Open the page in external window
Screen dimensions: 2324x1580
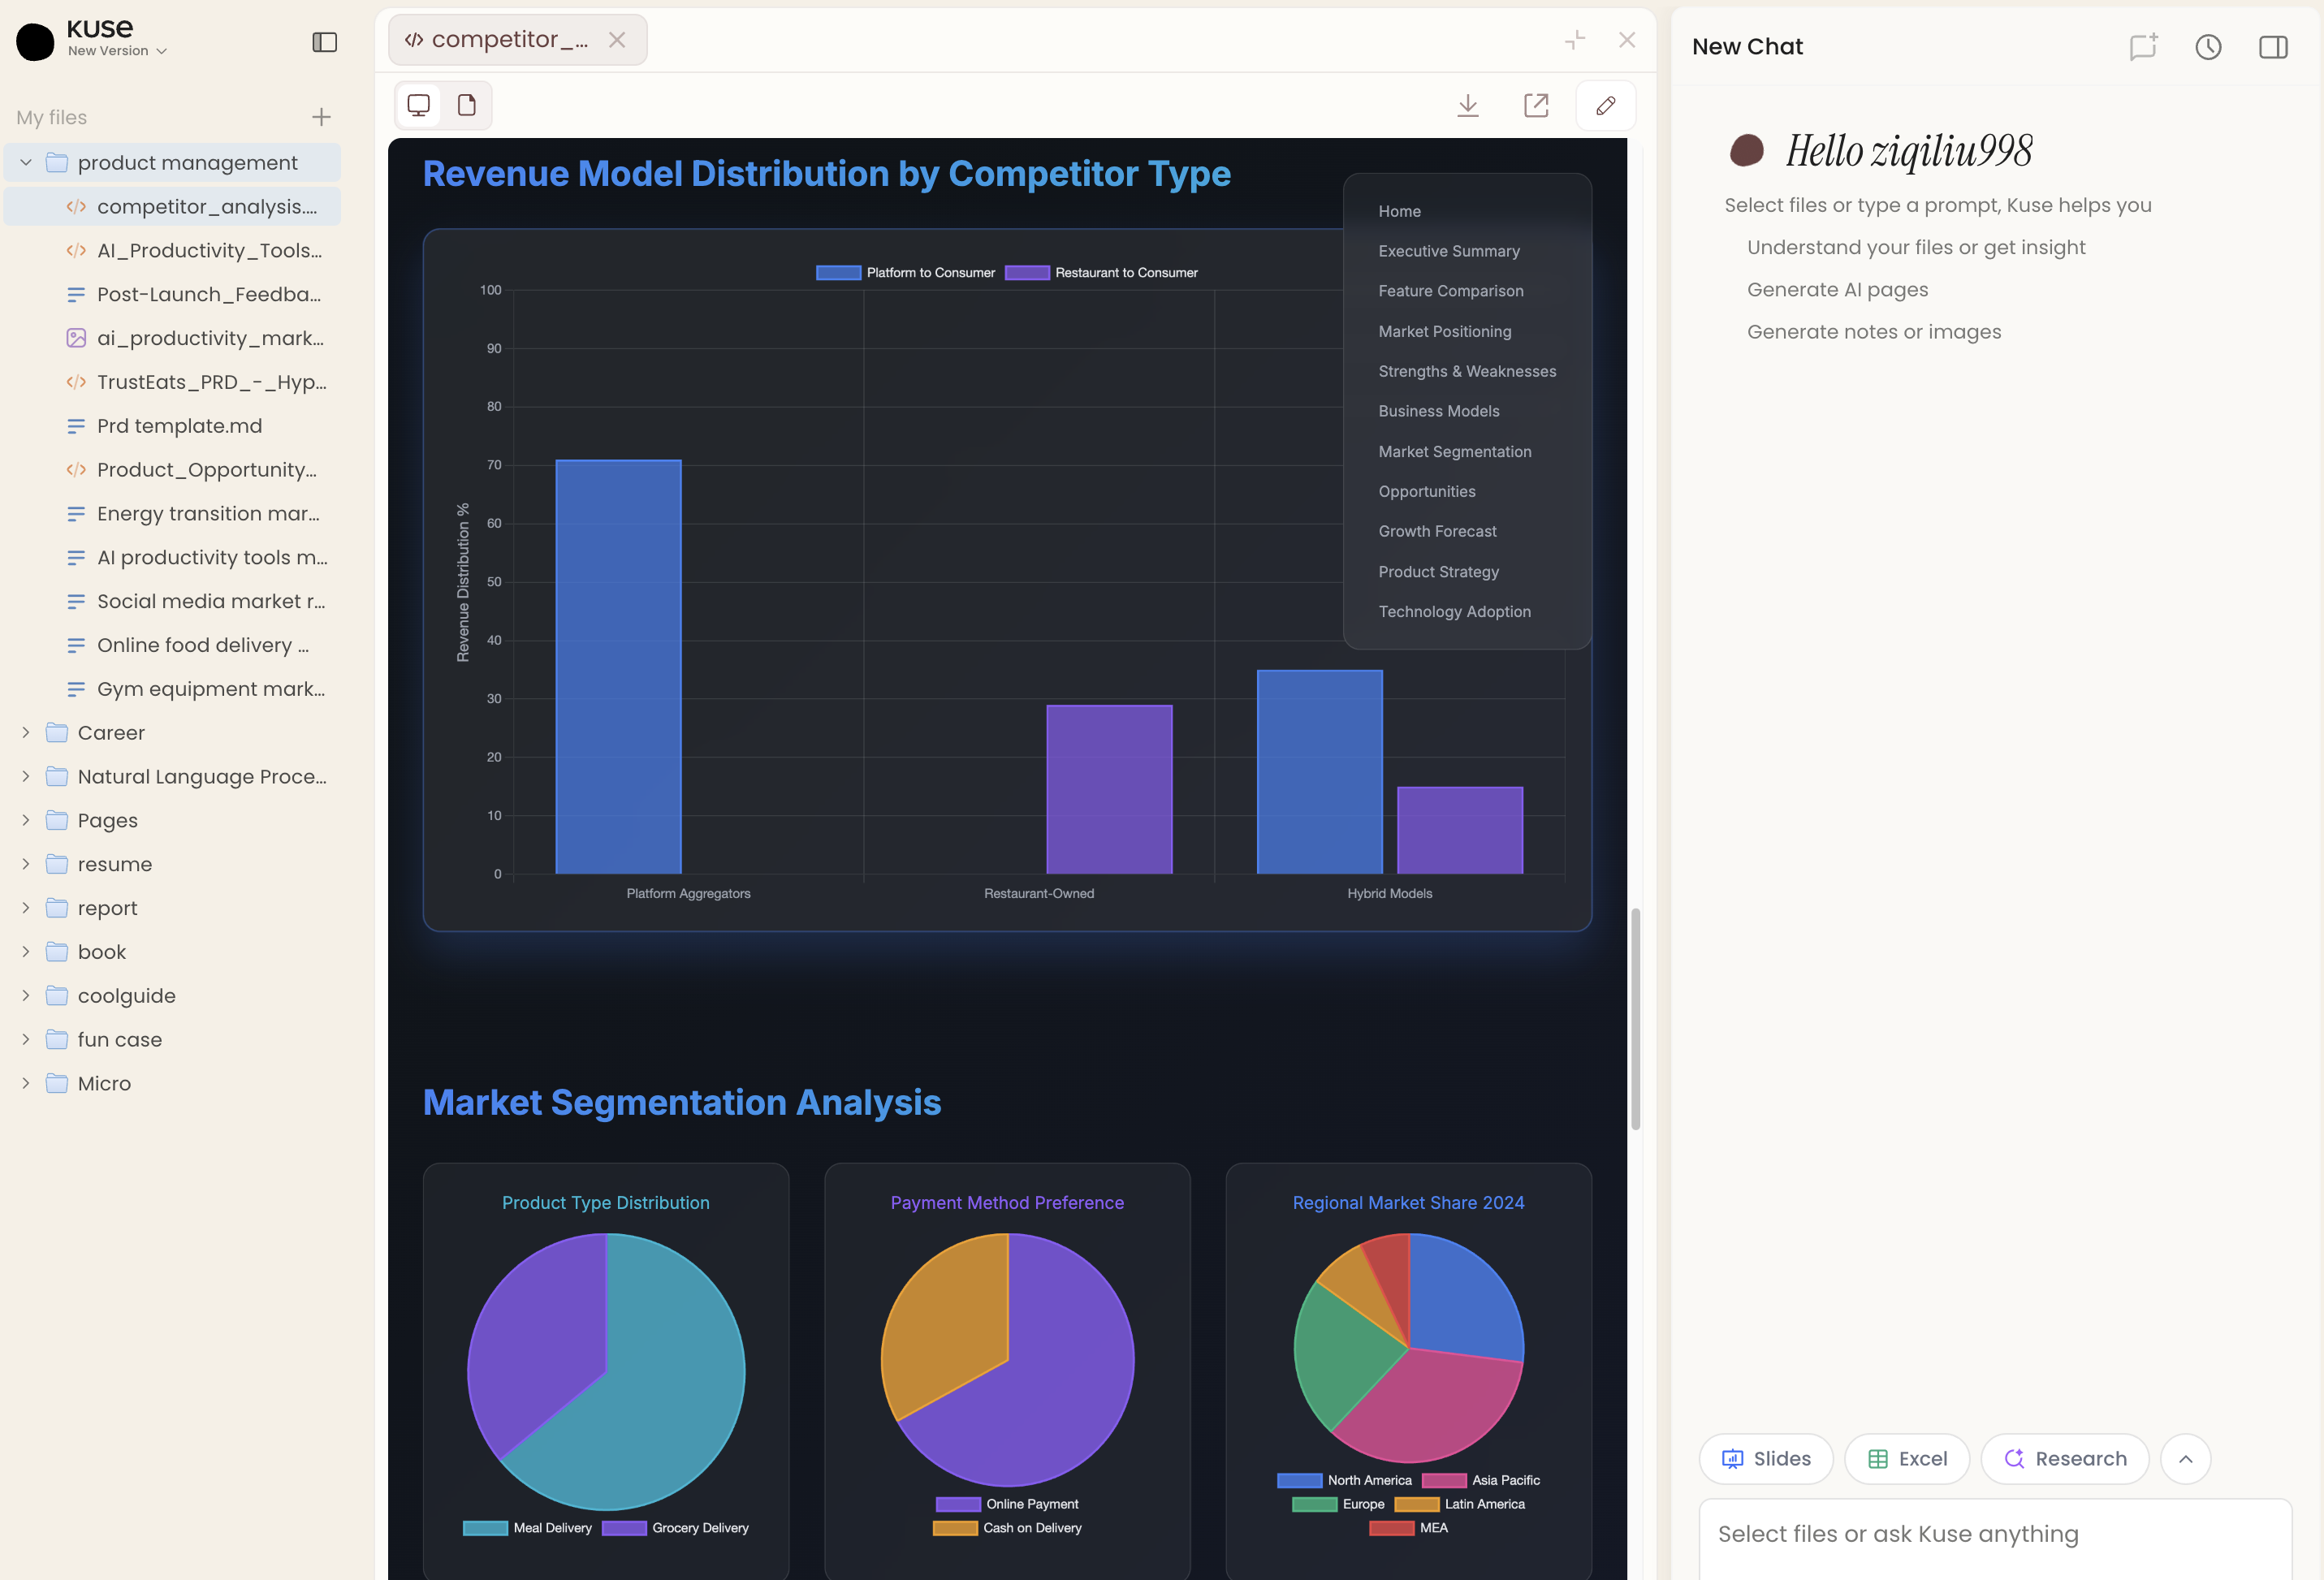pos(1537,105)
